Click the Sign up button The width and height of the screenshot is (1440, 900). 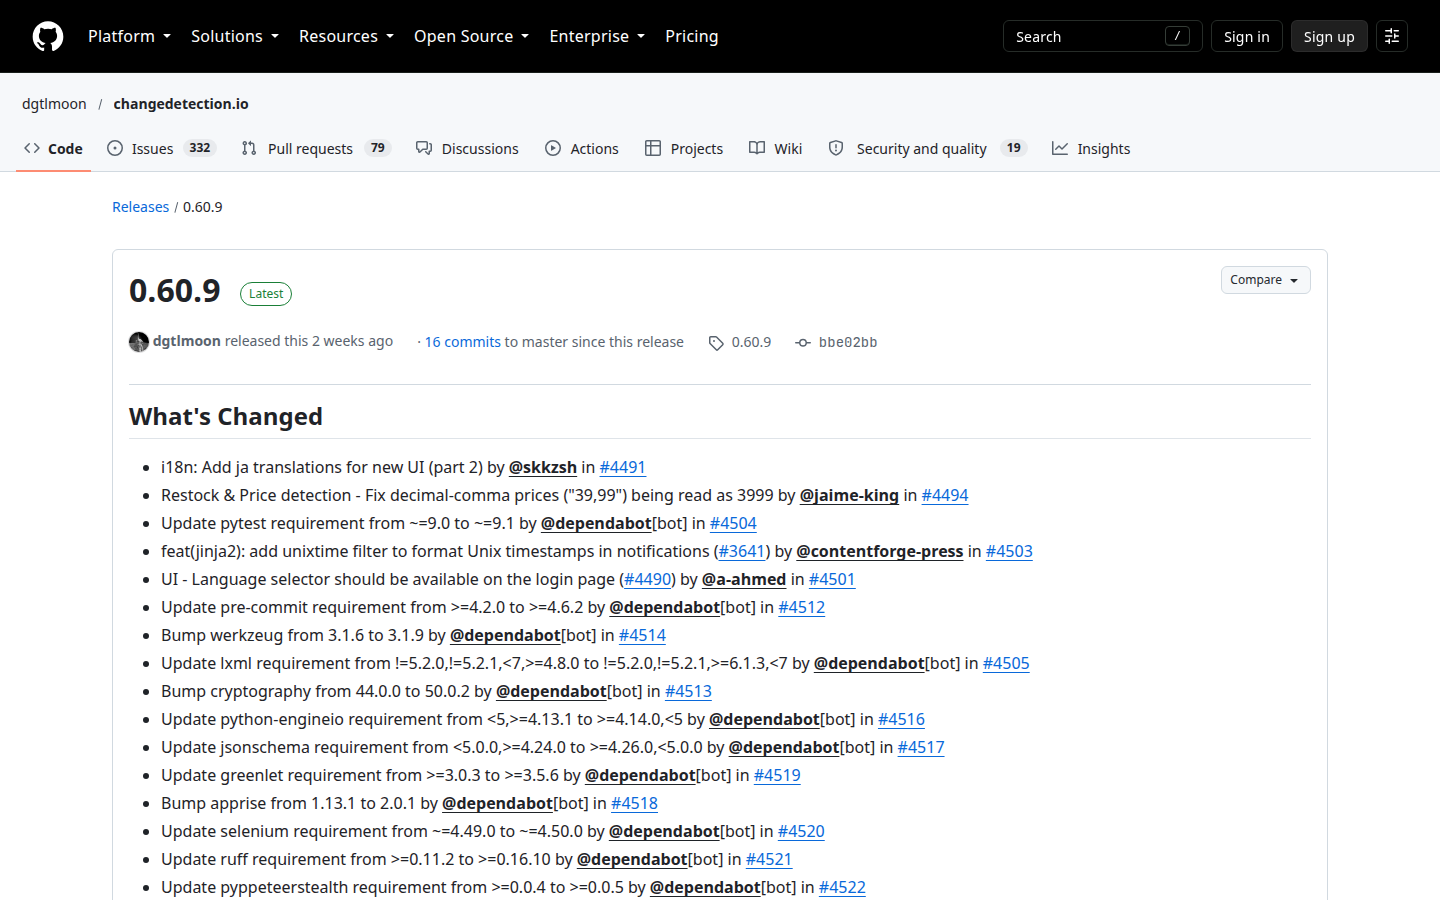point(1329,36)
